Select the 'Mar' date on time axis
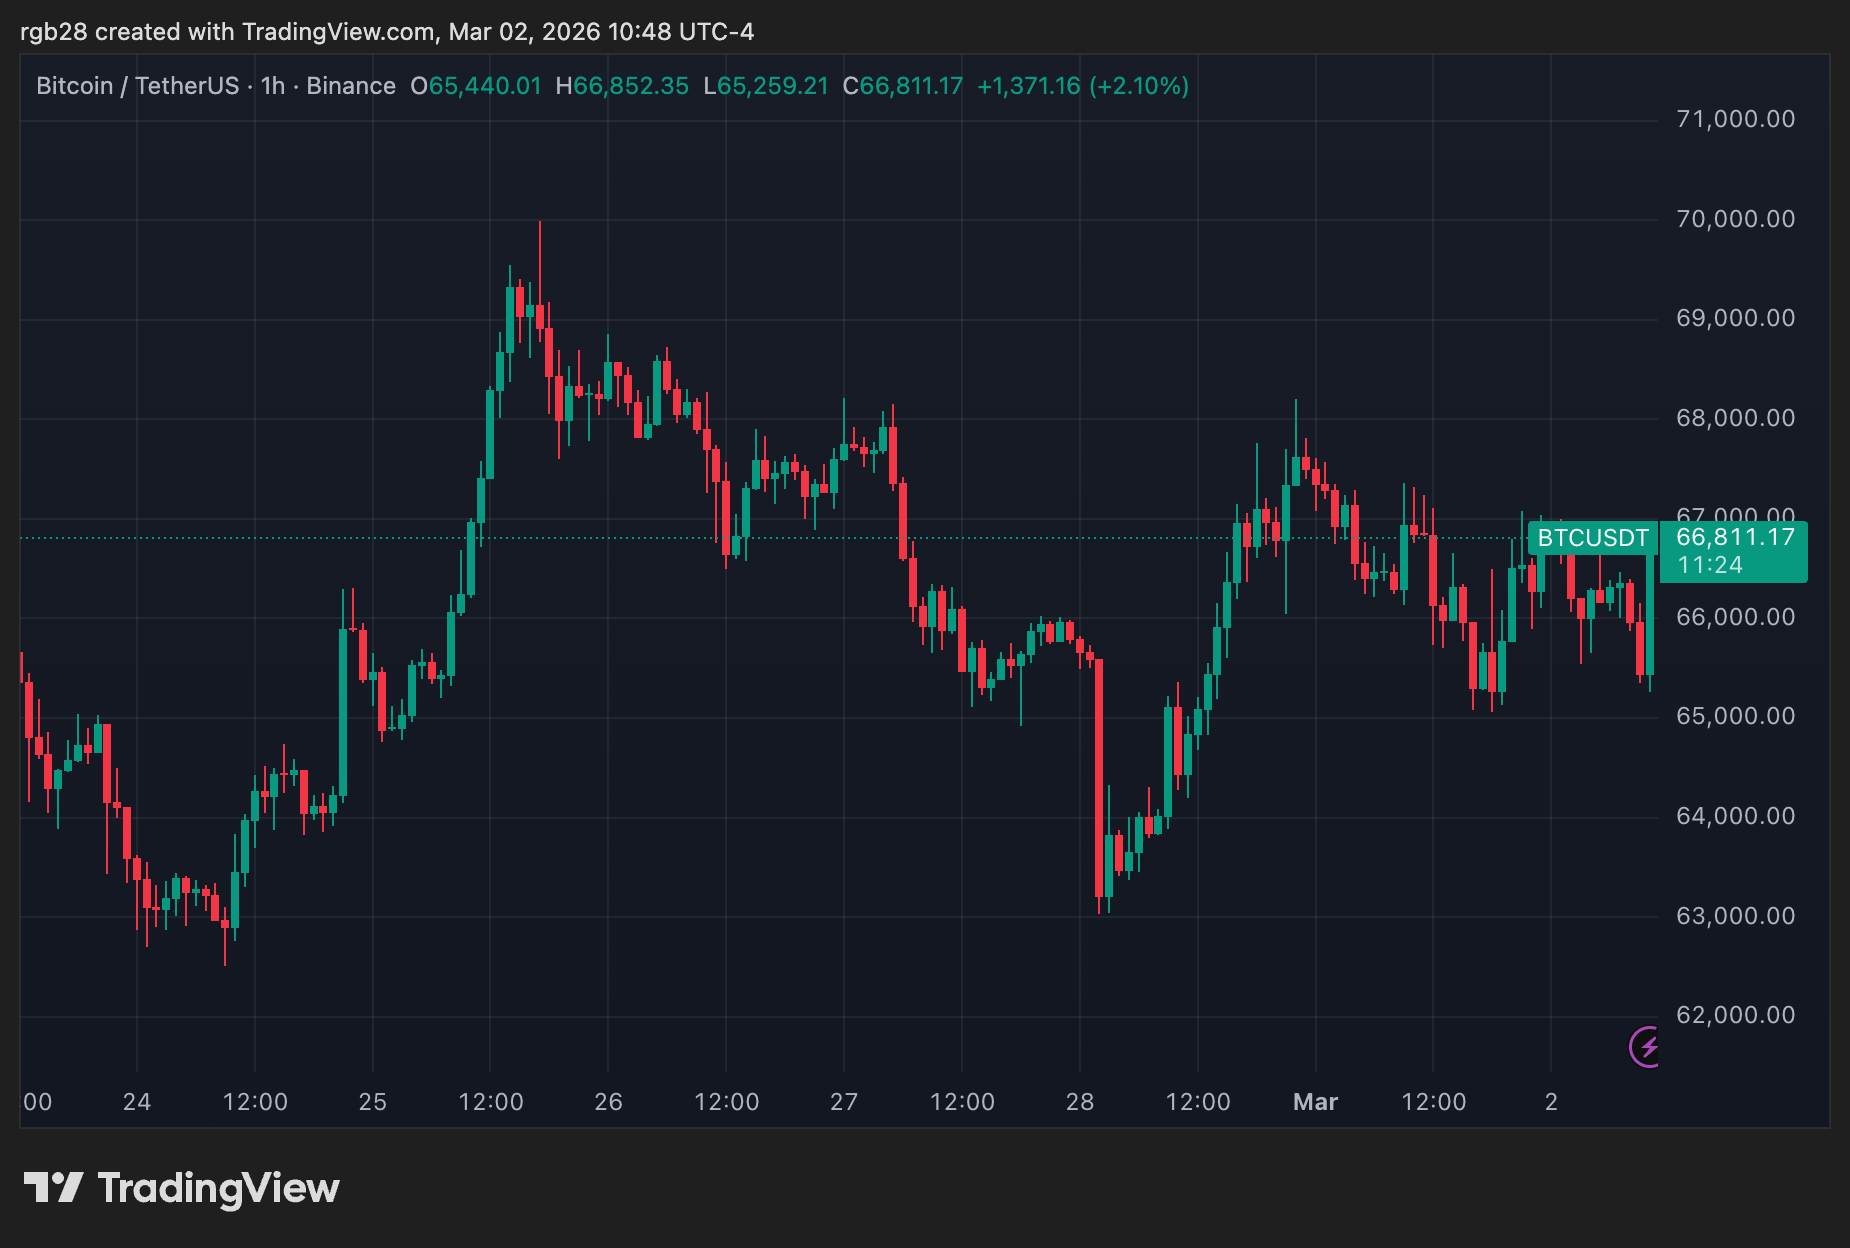The height and width of the screenshot is (1248, 1850). [x=1315, y=1102]
